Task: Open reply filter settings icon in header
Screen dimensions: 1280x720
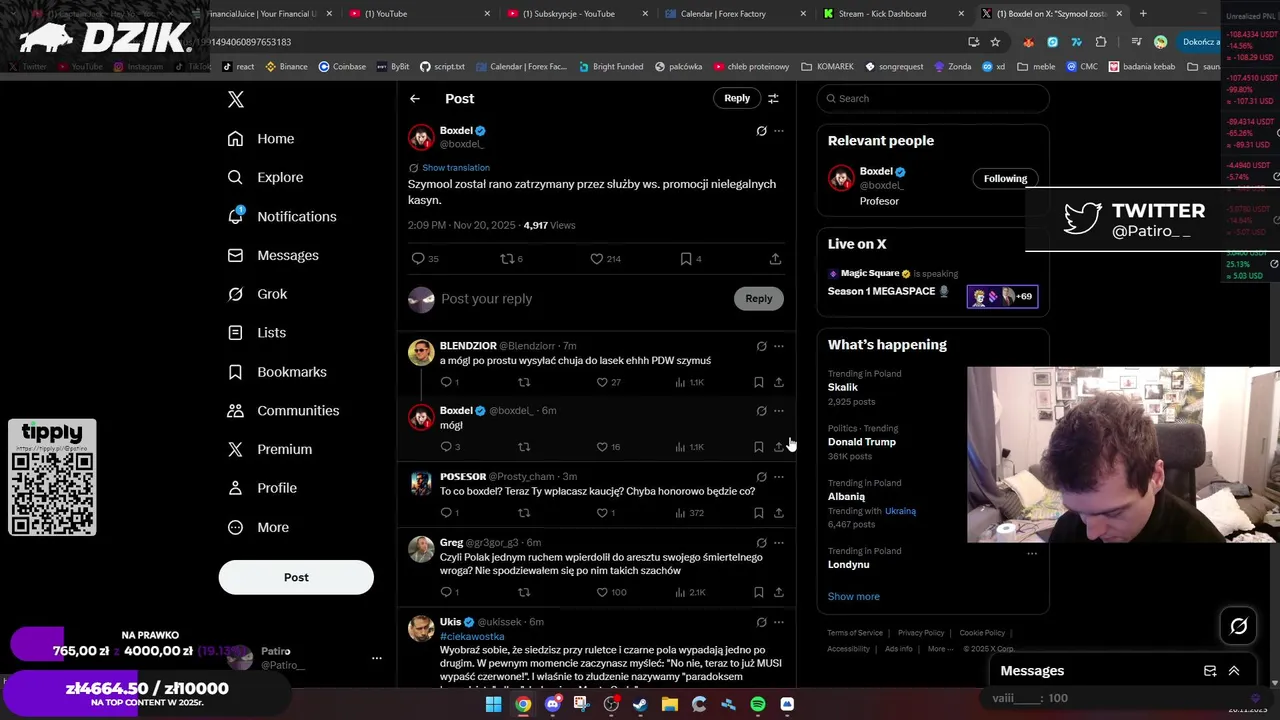Action: pyautogui.click(x=773, y=98)
